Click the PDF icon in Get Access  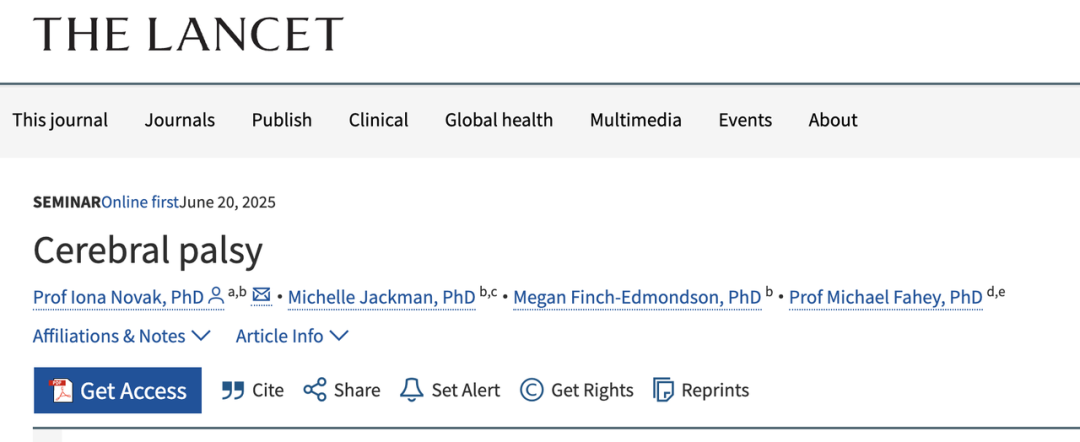[x=61, y=390]
